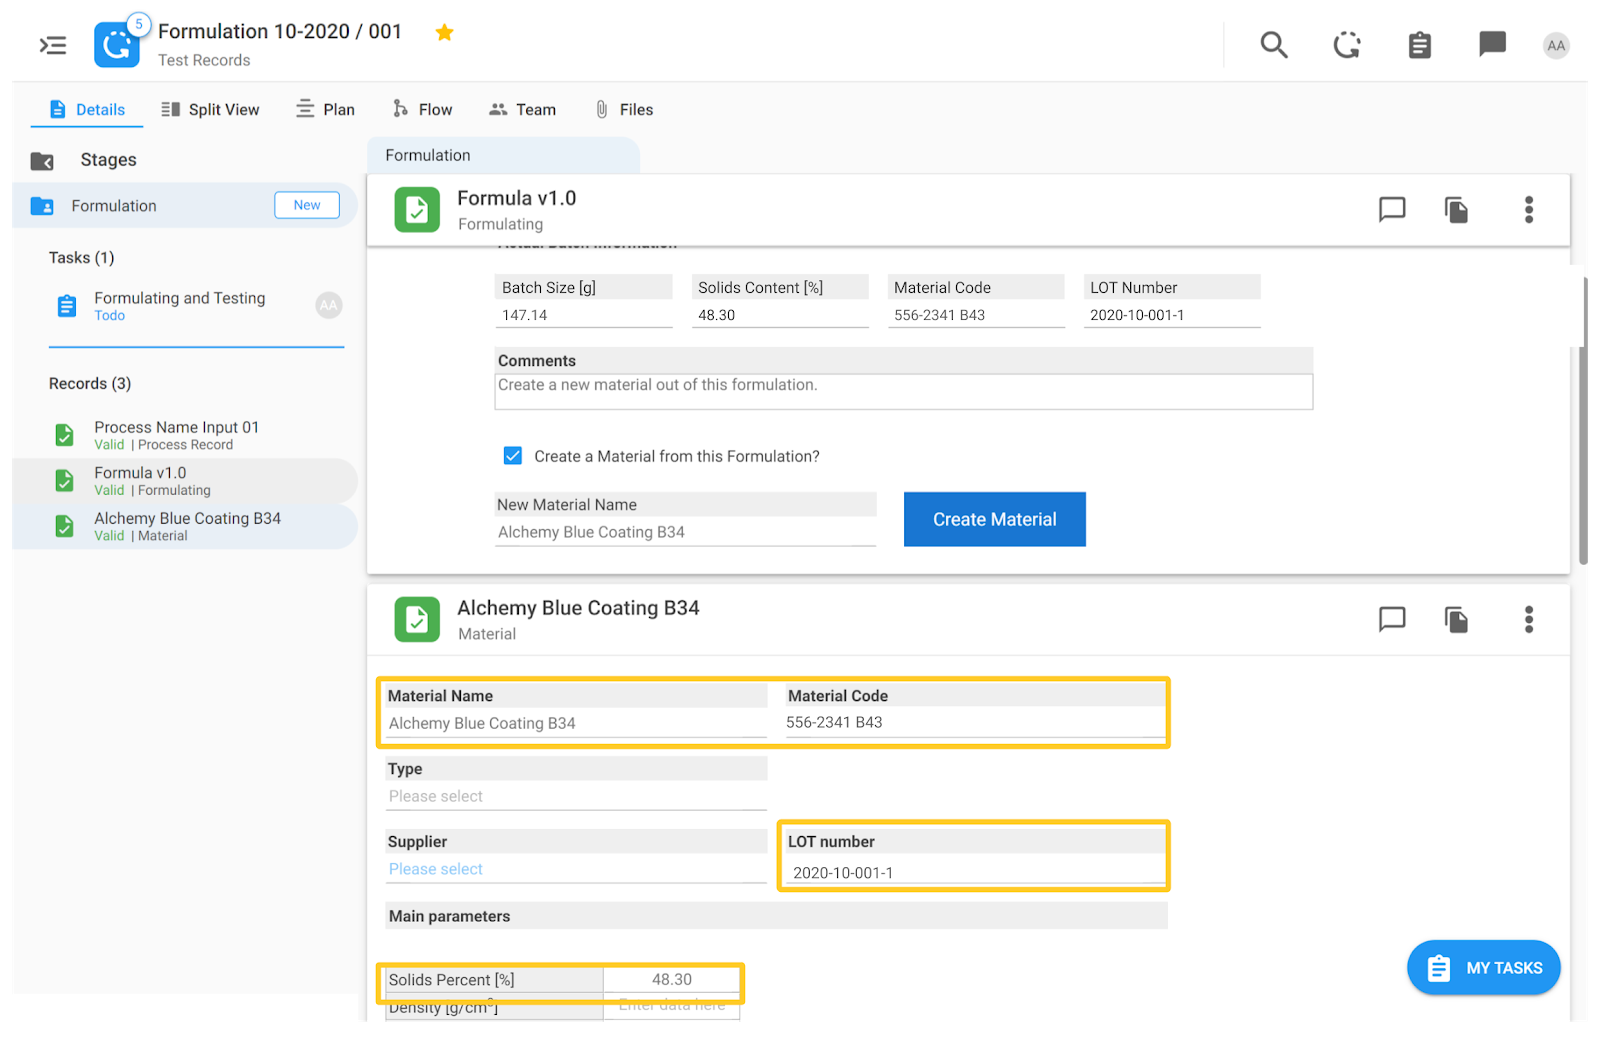Collapse the sidebar menu icon
The image size is (1600, 1051).
[x=53, y=45]
